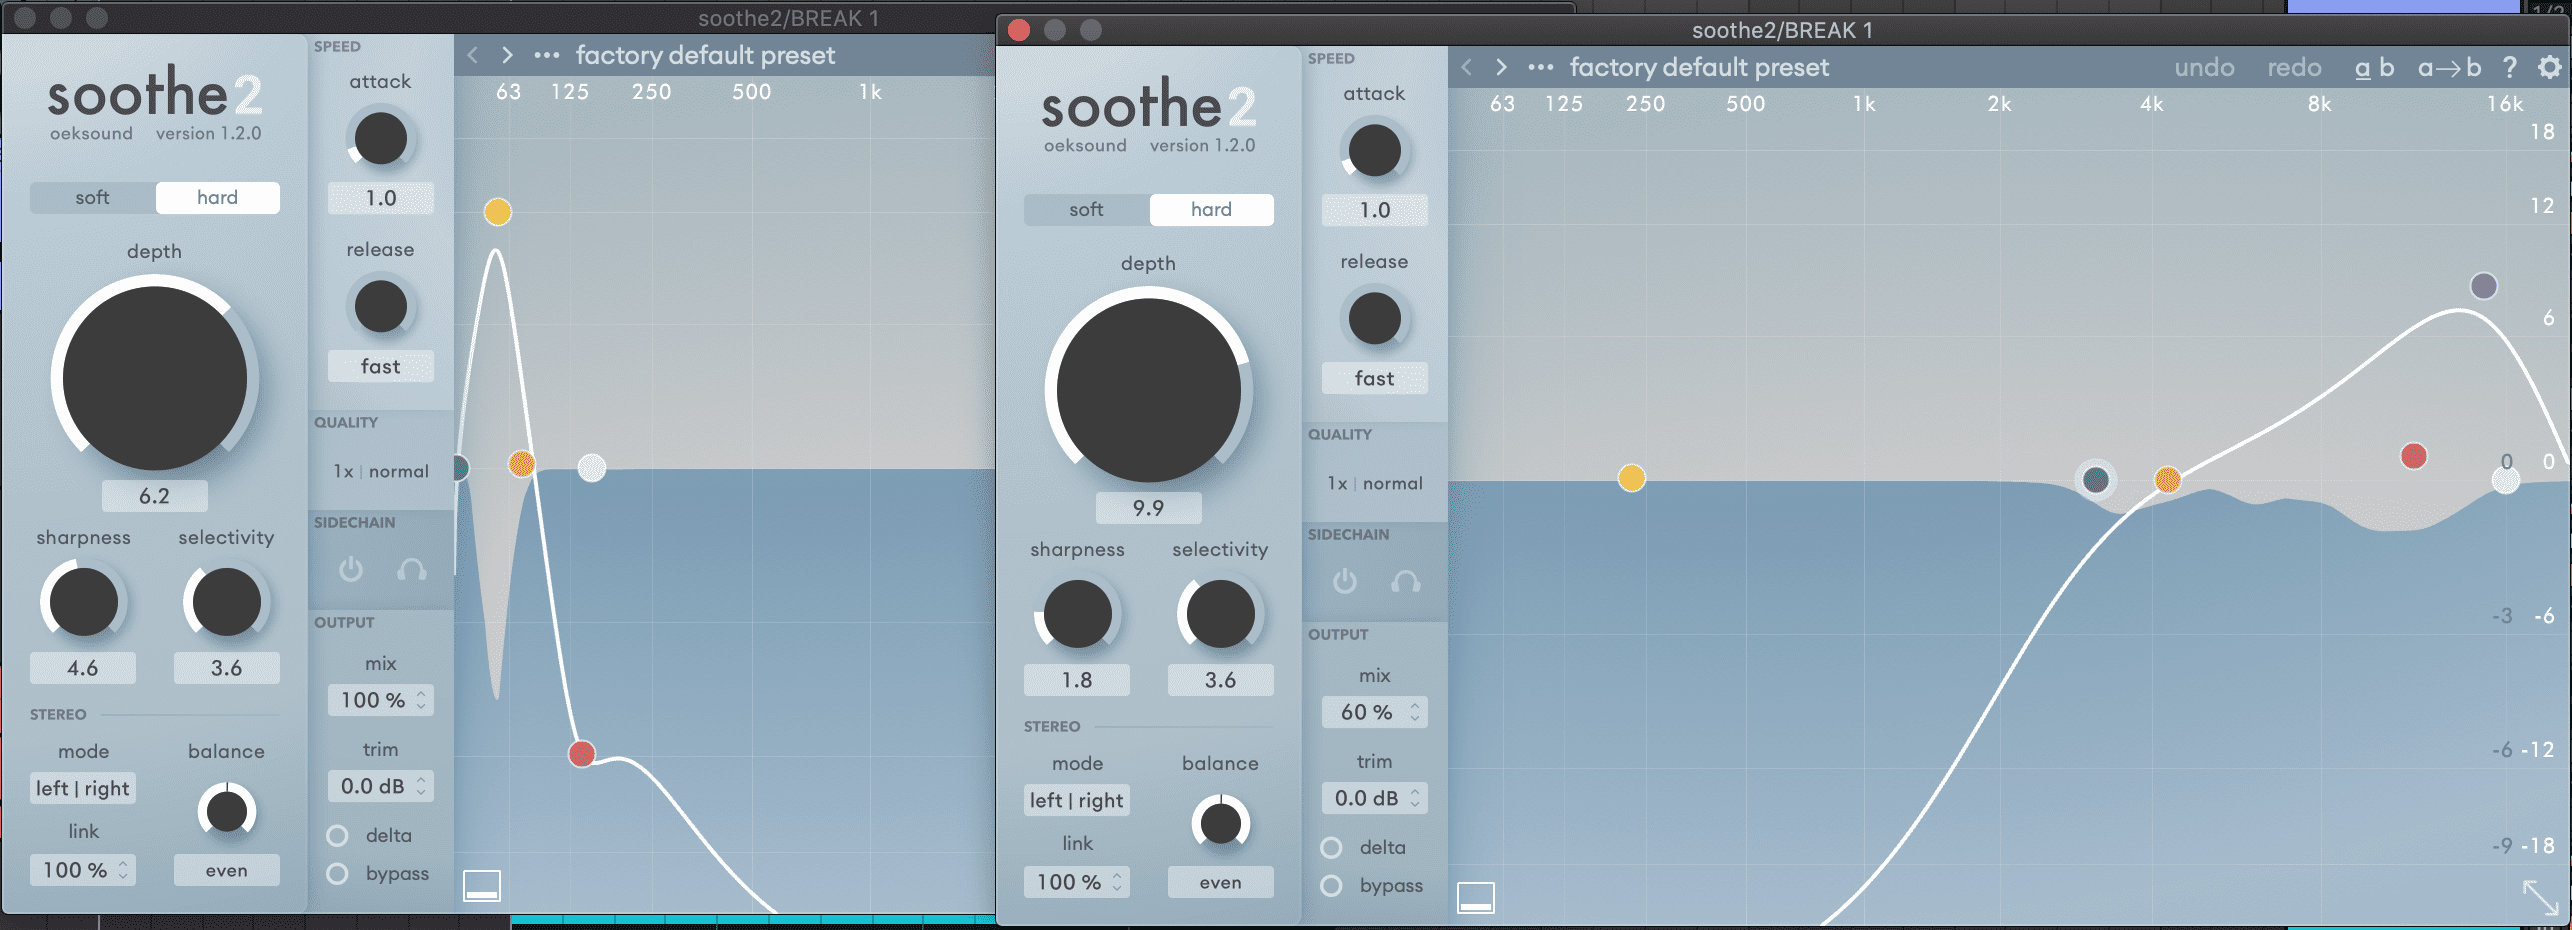
Task: Open preset options dots in left window
Action: 547,55
